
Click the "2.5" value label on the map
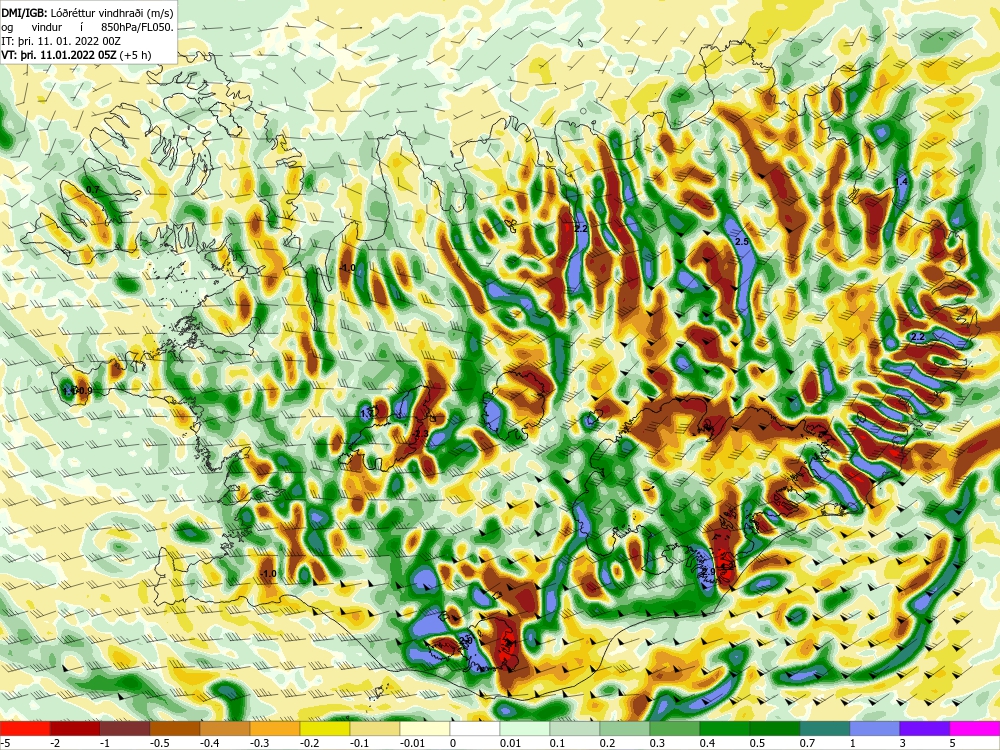[742, 242]
